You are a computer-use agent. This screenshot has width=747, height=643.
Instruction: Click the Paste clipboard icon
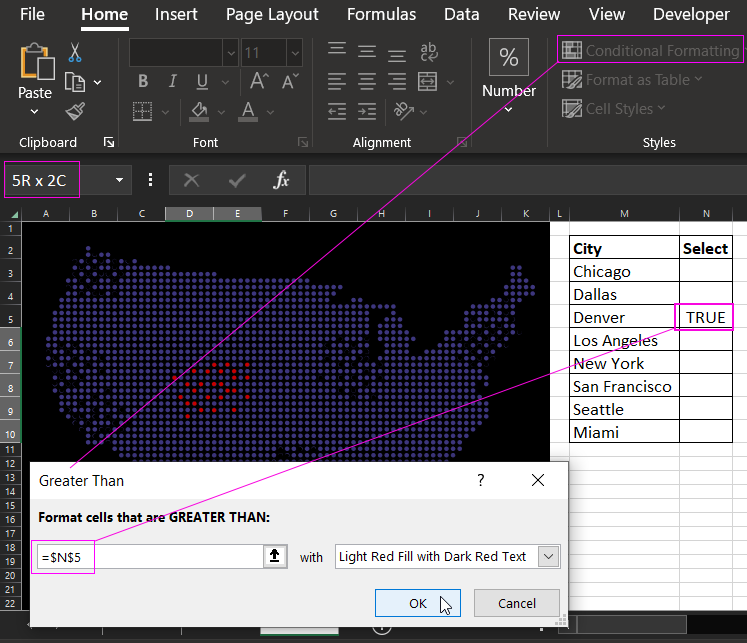tap(35, 63)
